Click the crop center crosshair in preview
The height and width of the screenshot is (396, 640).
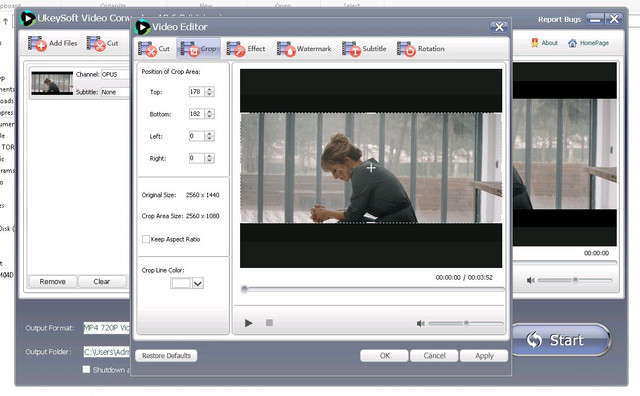[x=371, y=168]
